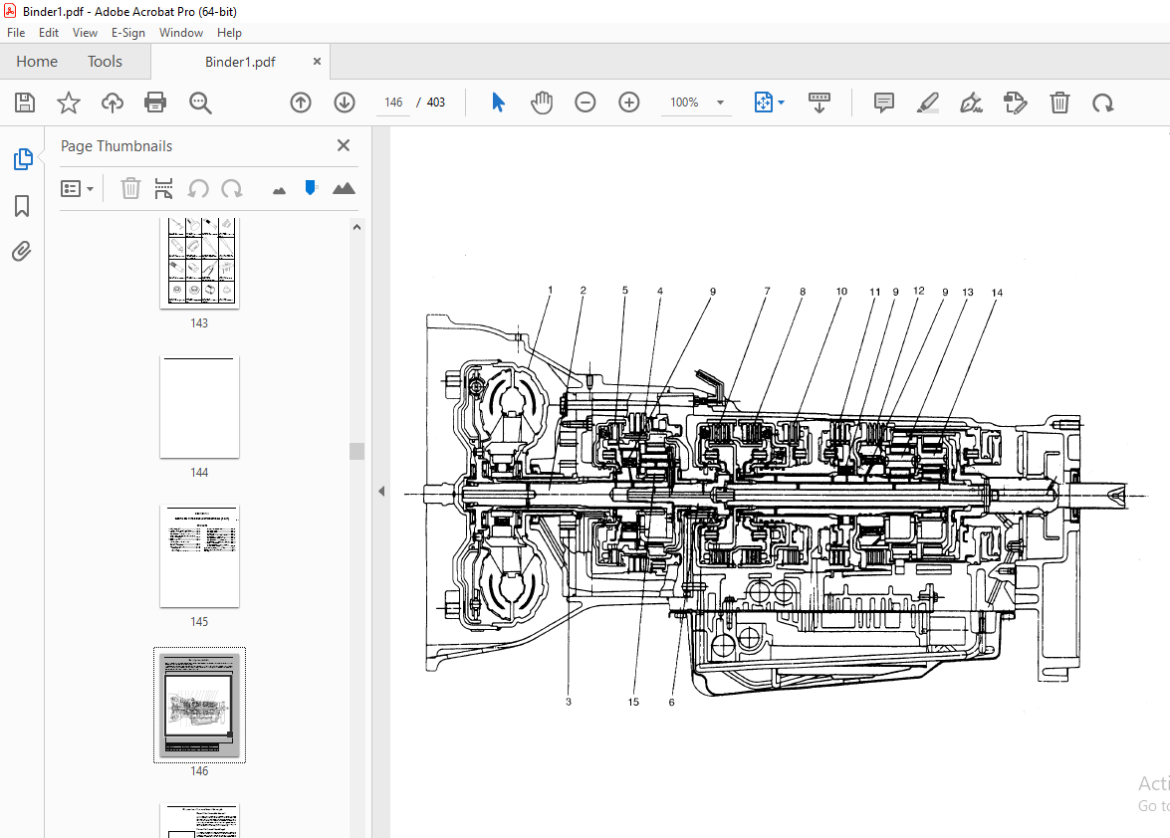This screenshot has height=838, width=1170.
Task: Click the scrolling mode keyboard icon
Action: [x=819, y=102]
